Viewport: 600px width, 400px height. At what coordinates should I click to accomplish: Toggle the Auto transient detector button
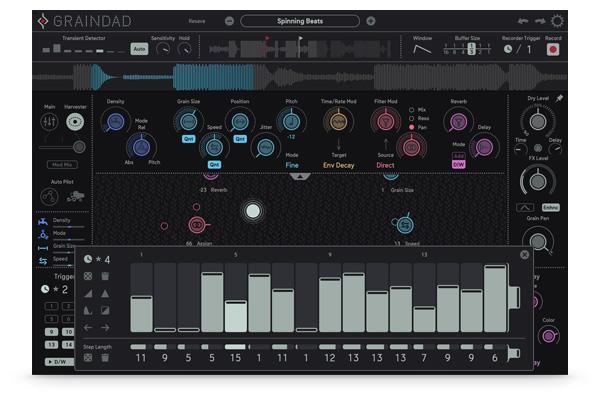coord(139,48)
